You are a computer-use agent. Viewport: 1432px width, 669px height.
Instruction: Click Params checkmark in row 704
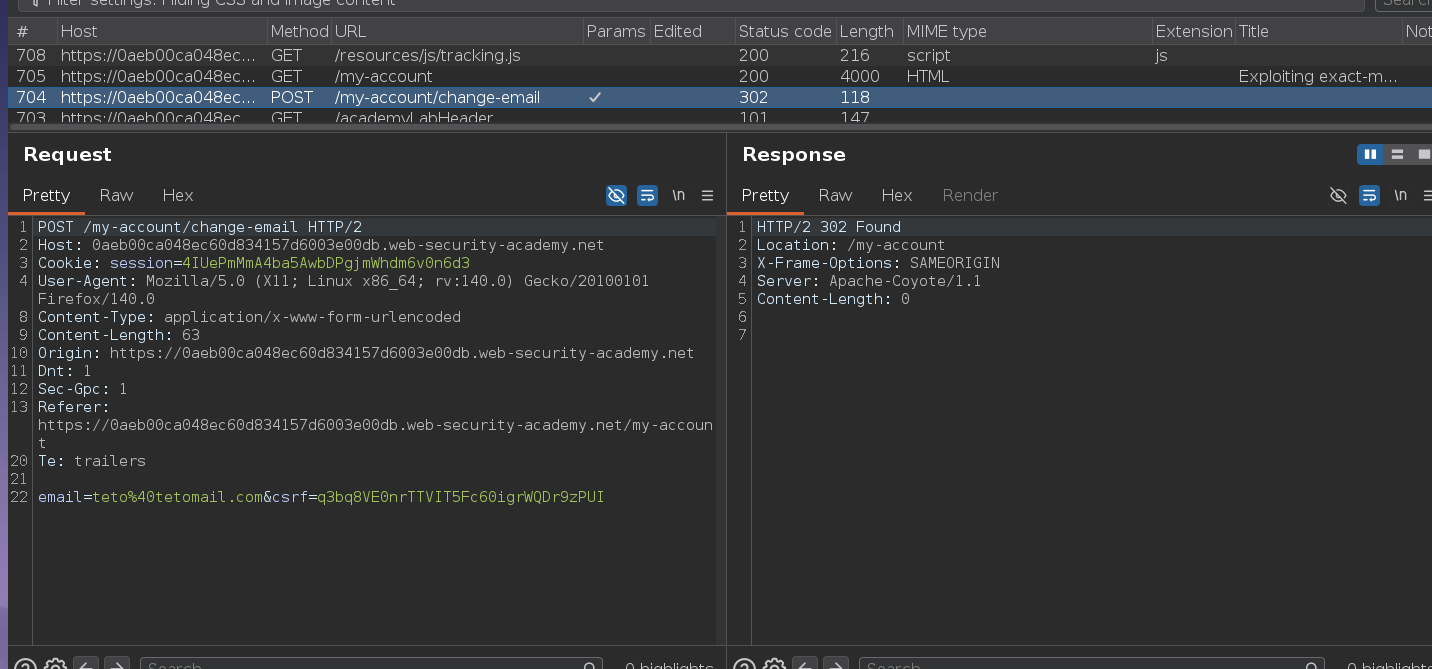(595, 97)
